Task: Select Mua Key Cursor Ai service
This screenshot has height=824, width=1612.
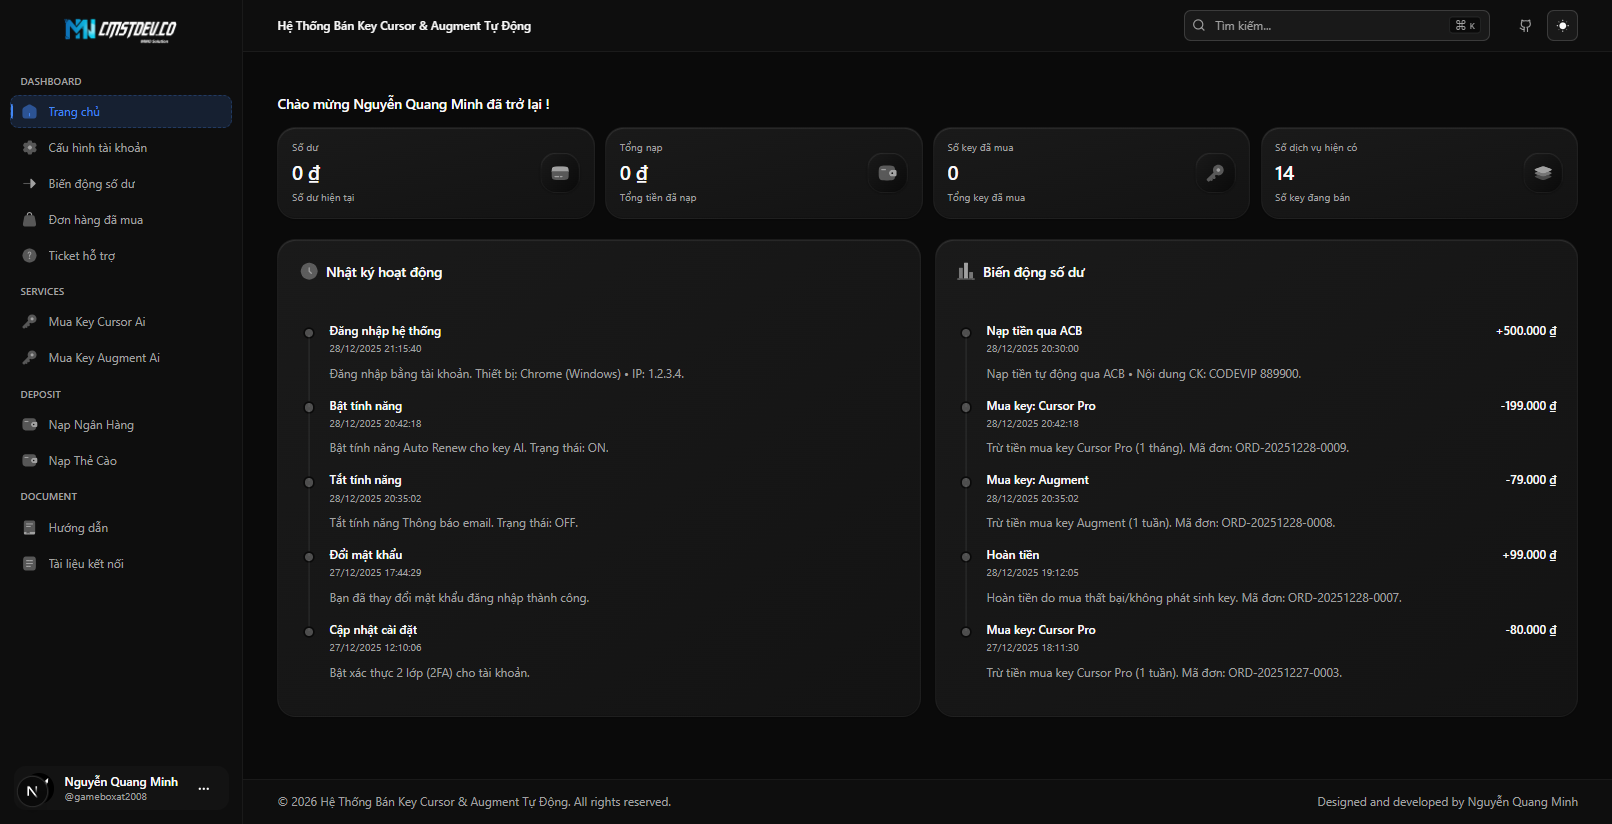Action: (96, 322)
